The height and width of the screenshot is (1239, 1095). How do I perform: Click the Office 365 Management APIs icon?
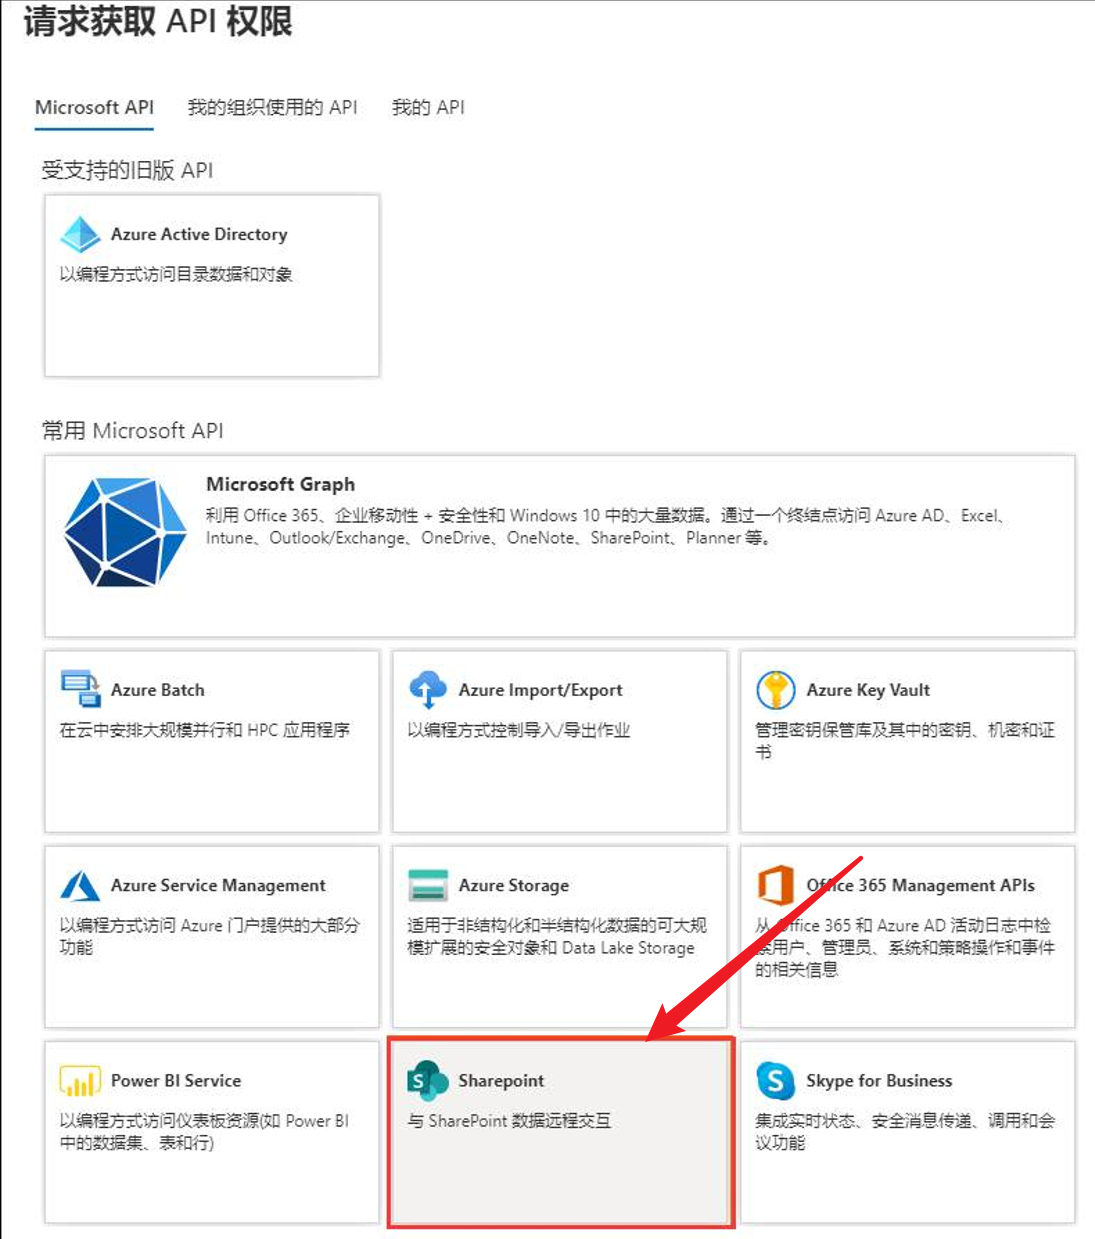pyautogui.click(x=775, y=886)
